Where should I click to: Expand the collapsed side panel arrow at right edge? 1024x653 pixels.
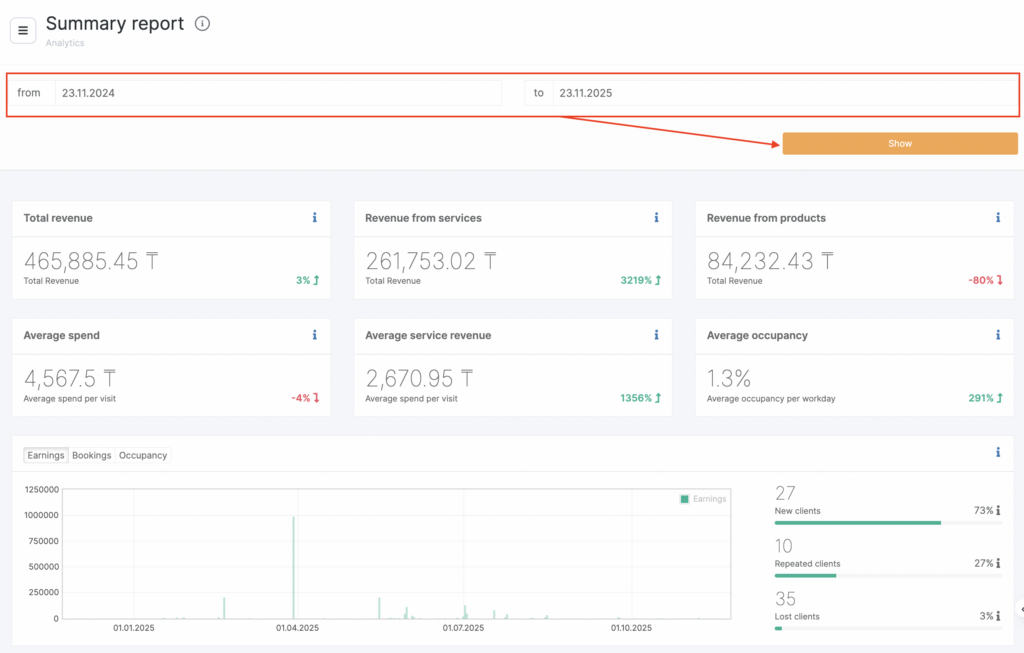1019,609
